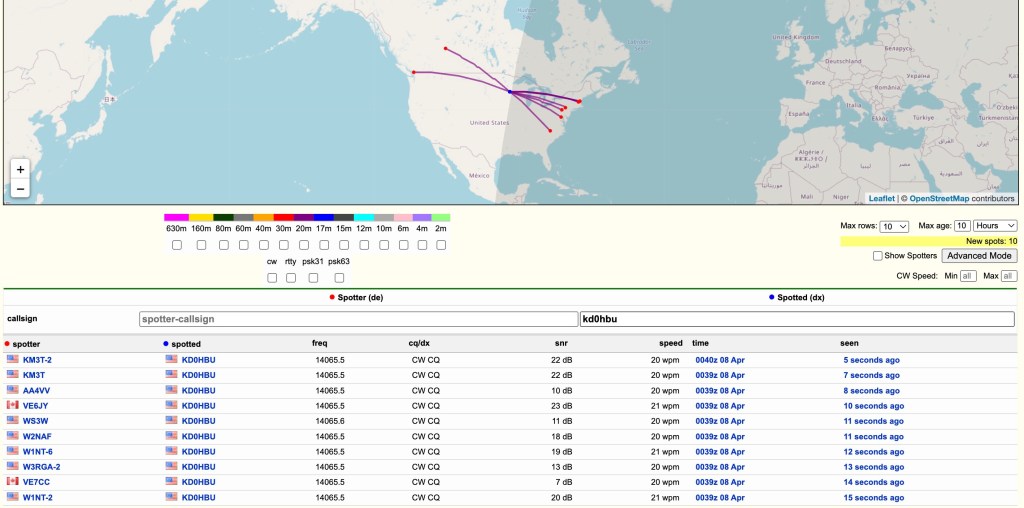Toggle the Show Spotters checkbox
Viewport: 1024px width, 508px height.
tap(878, 256)
